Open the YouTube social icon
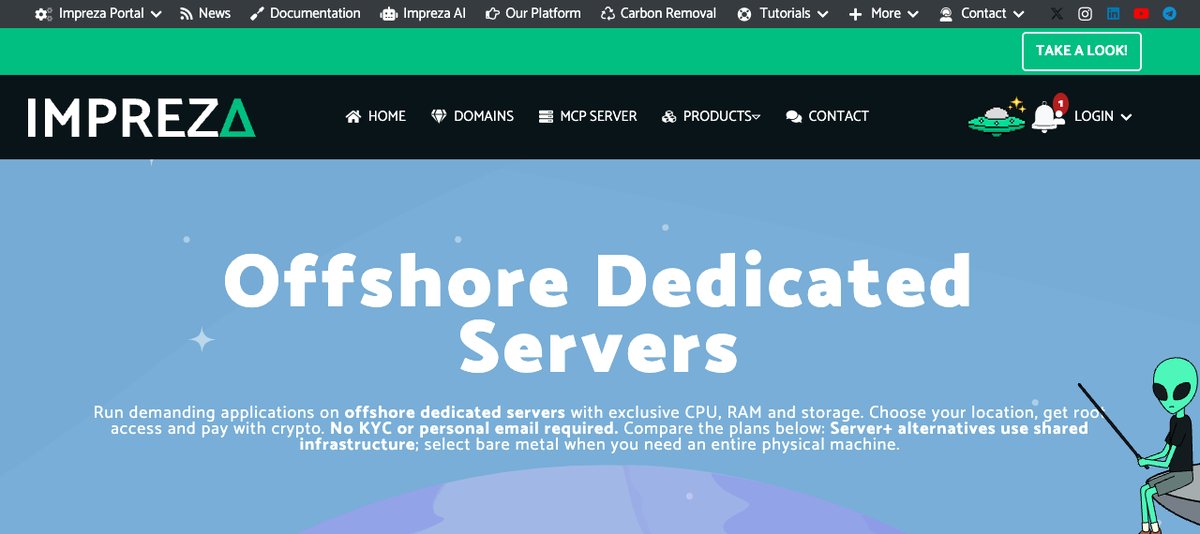Image resolution: width=1200 pixels, height=534 pixels. click(1141, 14)
